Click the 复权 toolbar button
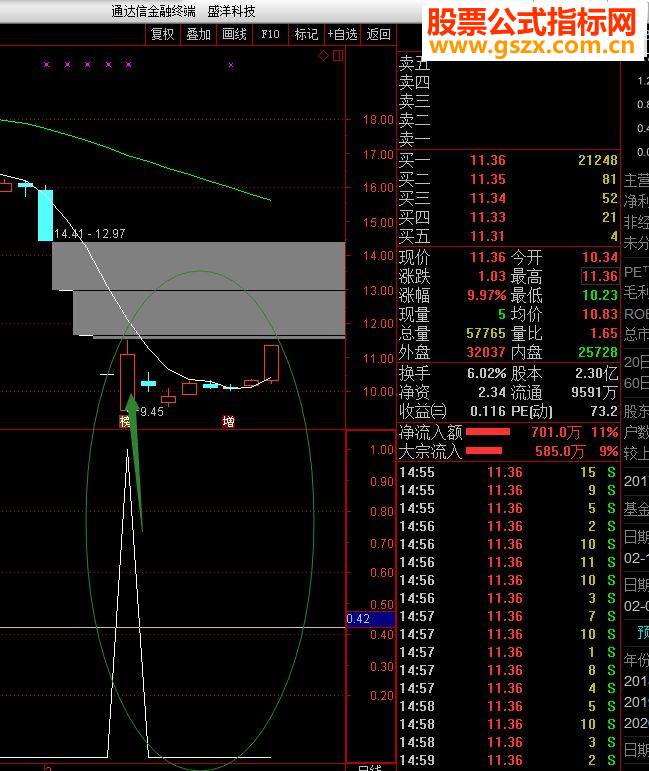The height and width of the screenshot is (771, 649). [163, 34]
